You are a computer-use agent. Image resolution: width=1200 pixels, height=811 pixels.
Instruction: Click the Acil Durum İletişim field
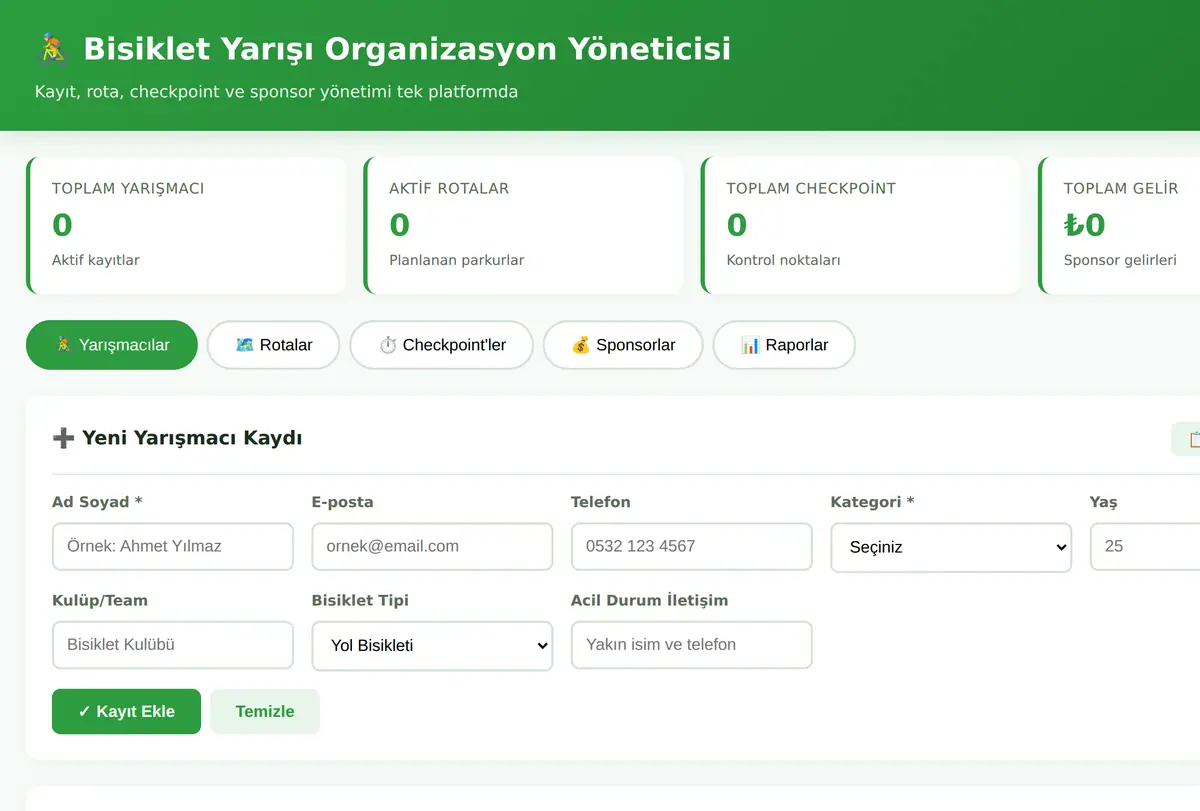click(x=692, y=645)
